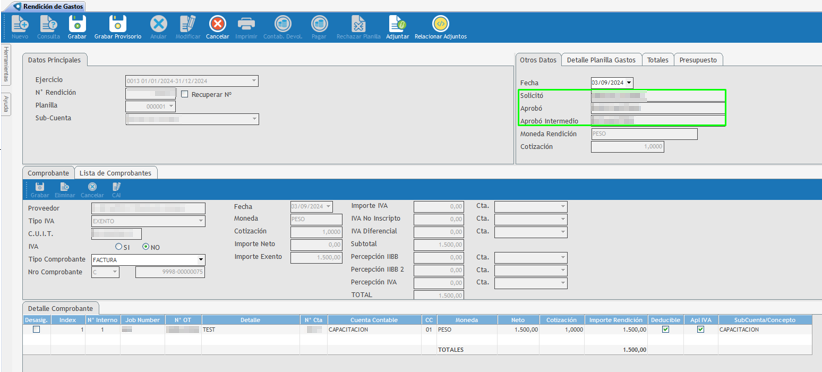Click the Contab. Devol. icon

click(x=283, y=24)
